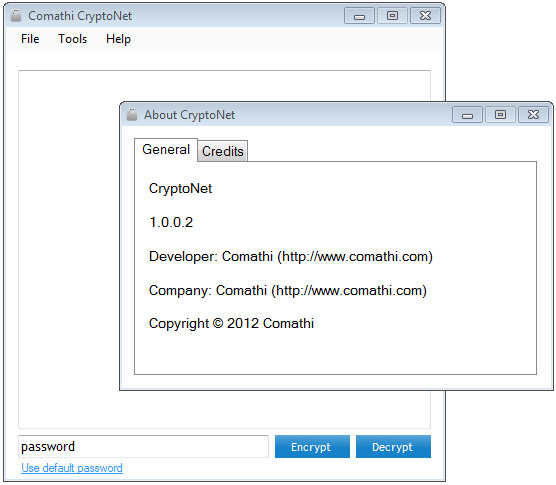This screenshot has height=485, width=556.
Task: Click the Decrypt button
Action: pyautogui.click(x=393, y=447)
